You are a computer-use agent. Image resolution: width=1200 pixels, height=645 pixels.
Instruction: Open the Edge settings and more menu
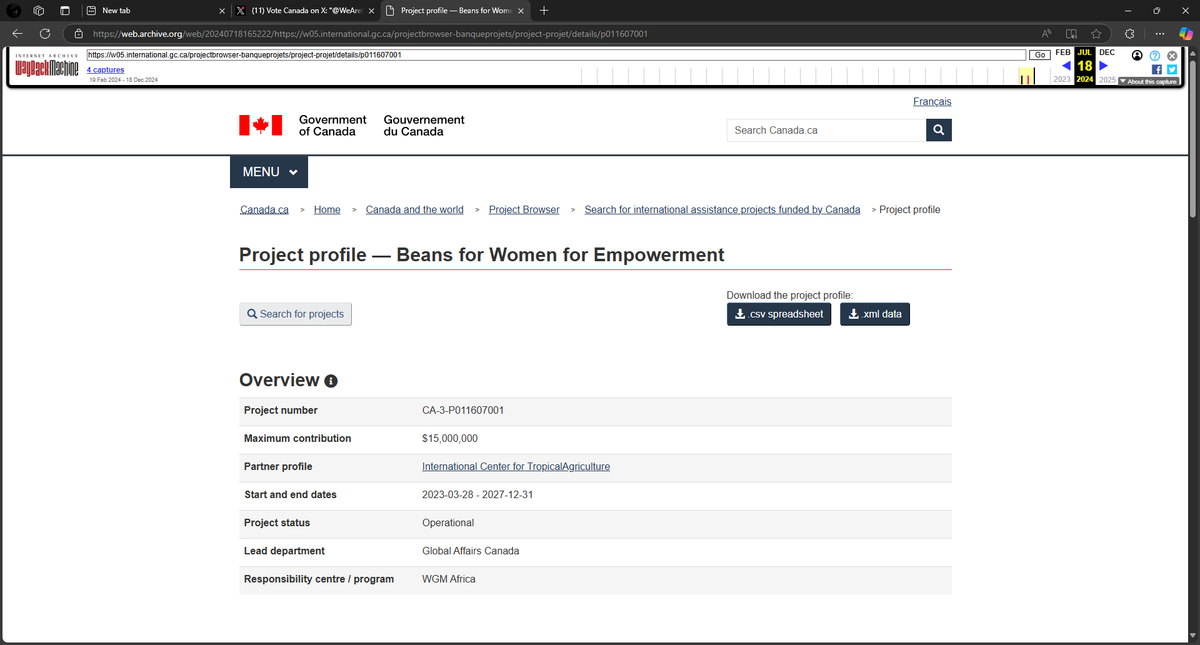pos(1160,33)
